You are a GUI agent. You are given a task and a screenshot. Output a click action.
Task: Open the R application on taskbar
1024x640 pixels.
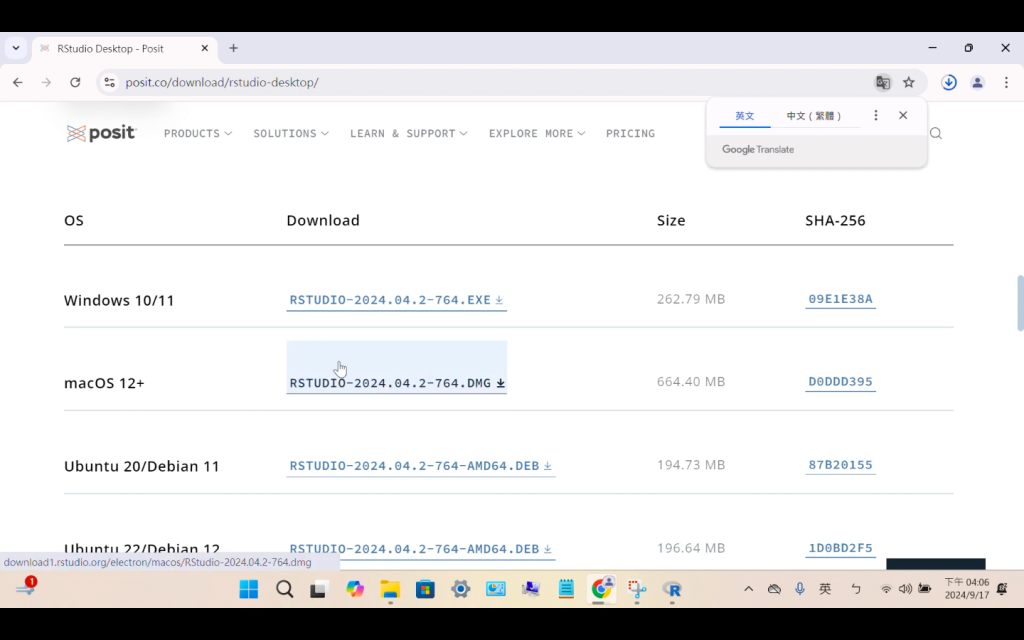672,589
